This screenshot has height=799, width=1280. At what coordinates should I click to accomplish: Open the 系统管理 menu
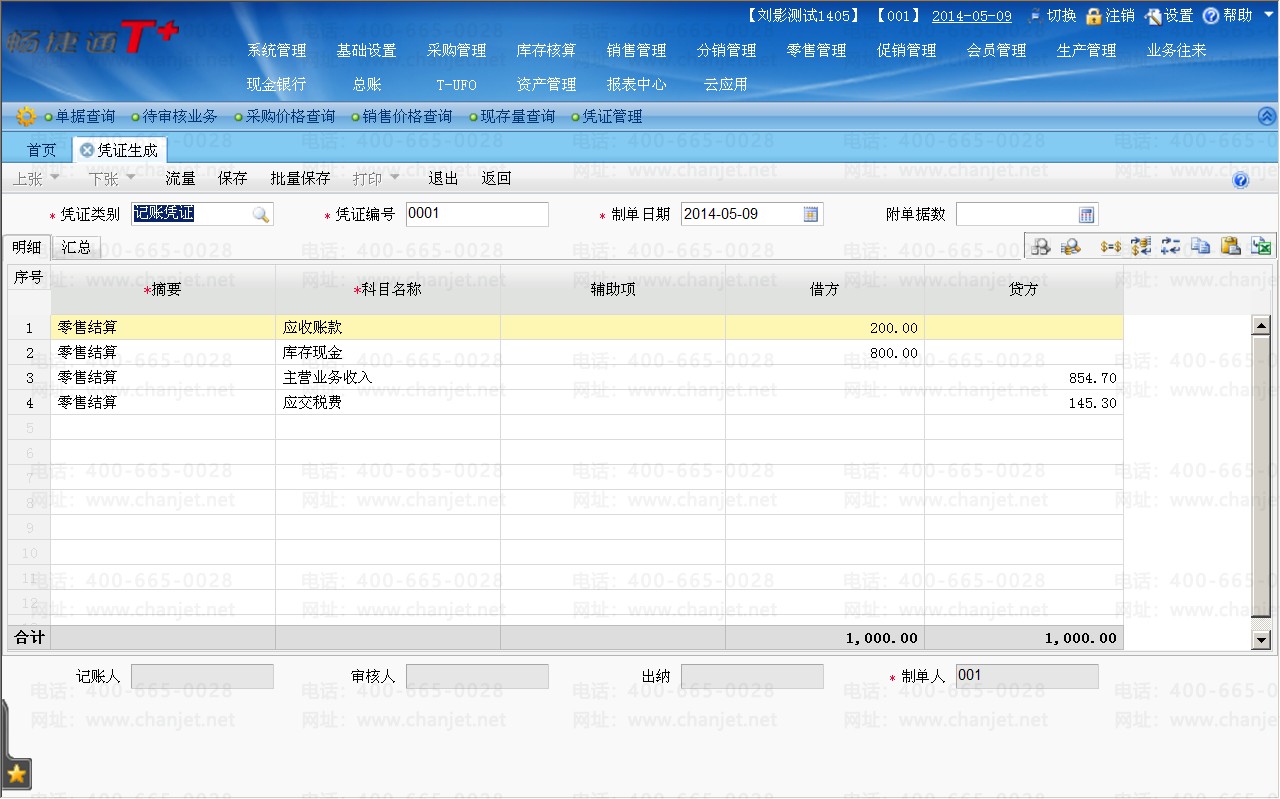(x=277, y=50)
